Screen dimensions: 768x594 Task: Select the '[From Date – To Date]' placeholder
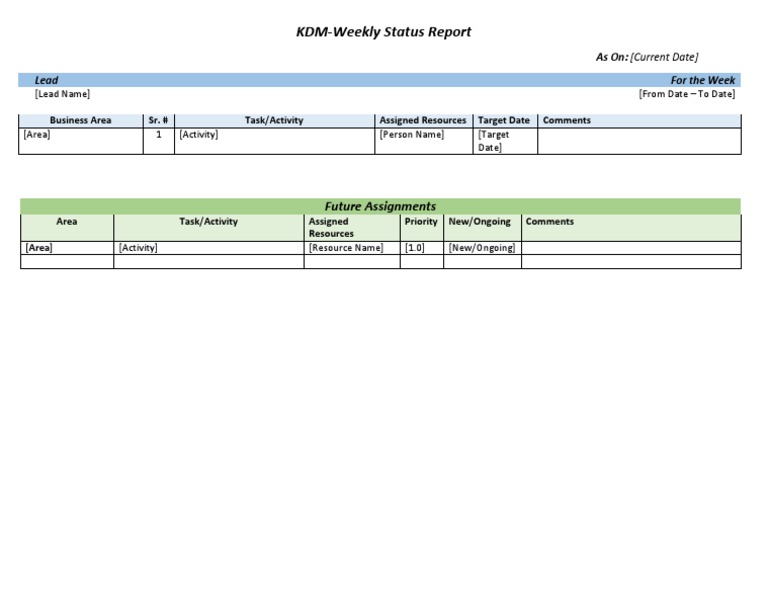tap(687, 94)
